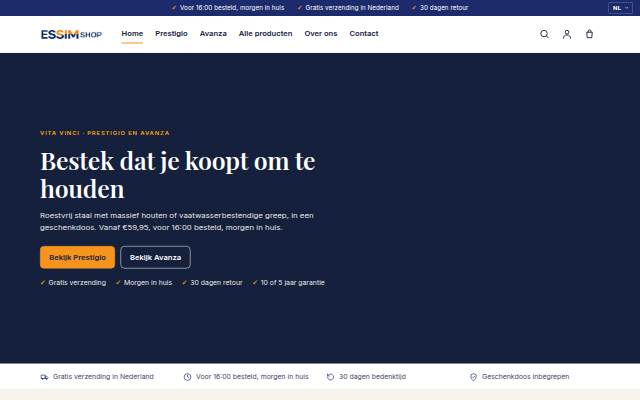Click Geschenkdoos inbegrepen text
Screen dimensions: 640x400
click(x=525, y=377)
